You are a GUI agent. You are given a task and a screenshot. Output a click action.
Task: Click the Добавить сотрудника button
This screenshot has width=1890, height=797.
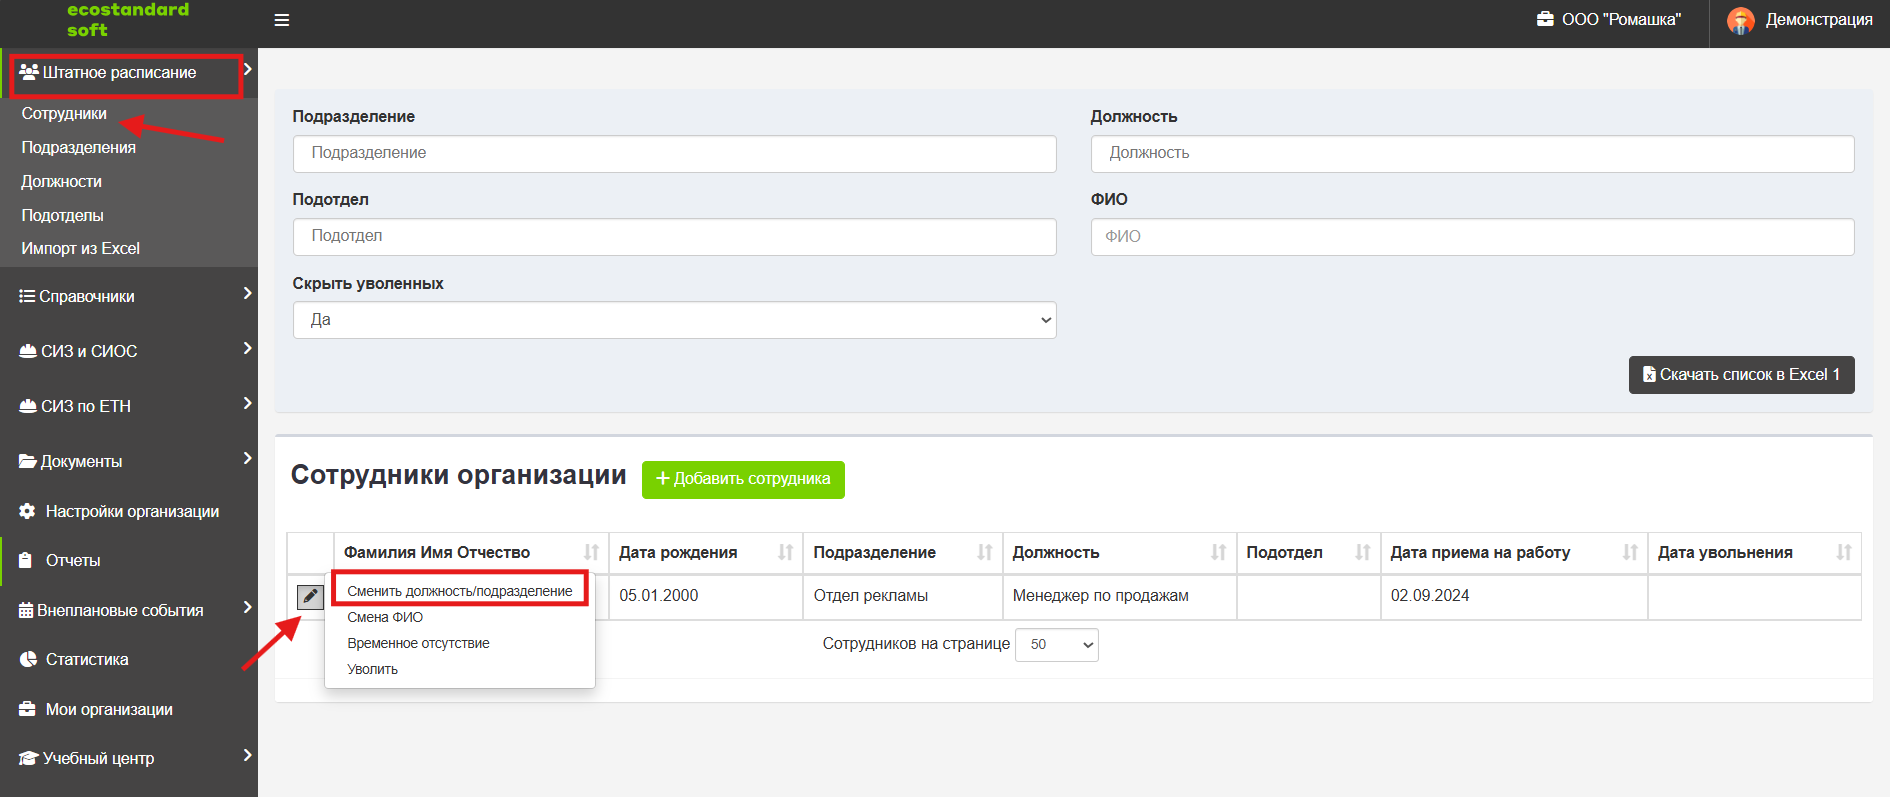click(743, 479)
